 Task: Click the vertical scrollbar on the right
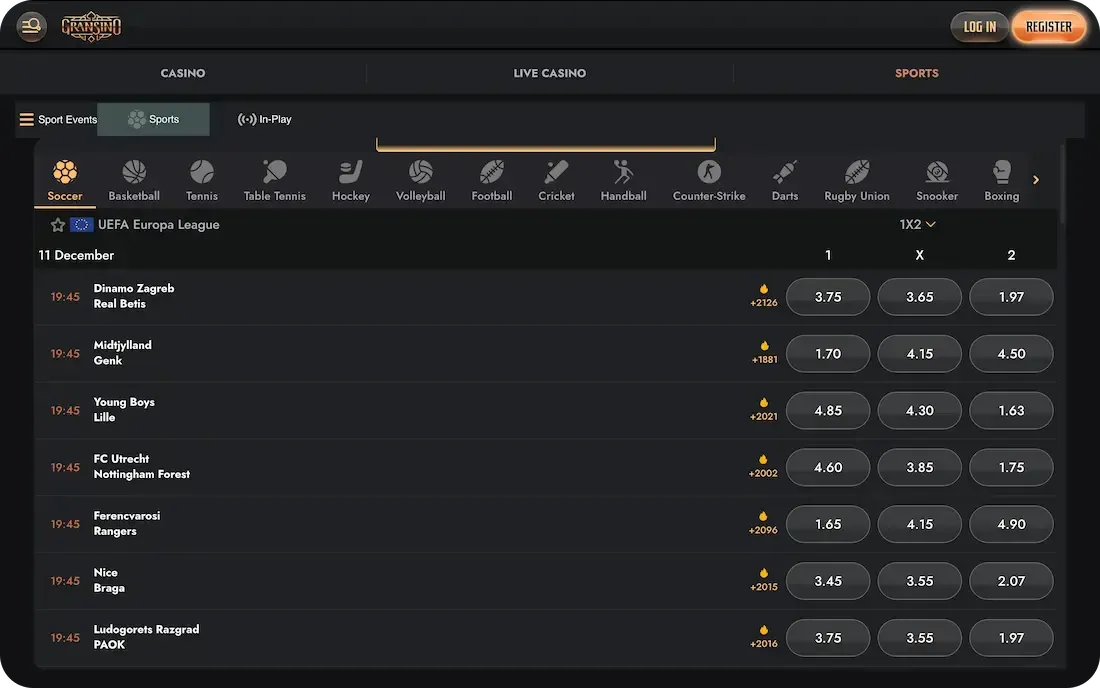1063,184
